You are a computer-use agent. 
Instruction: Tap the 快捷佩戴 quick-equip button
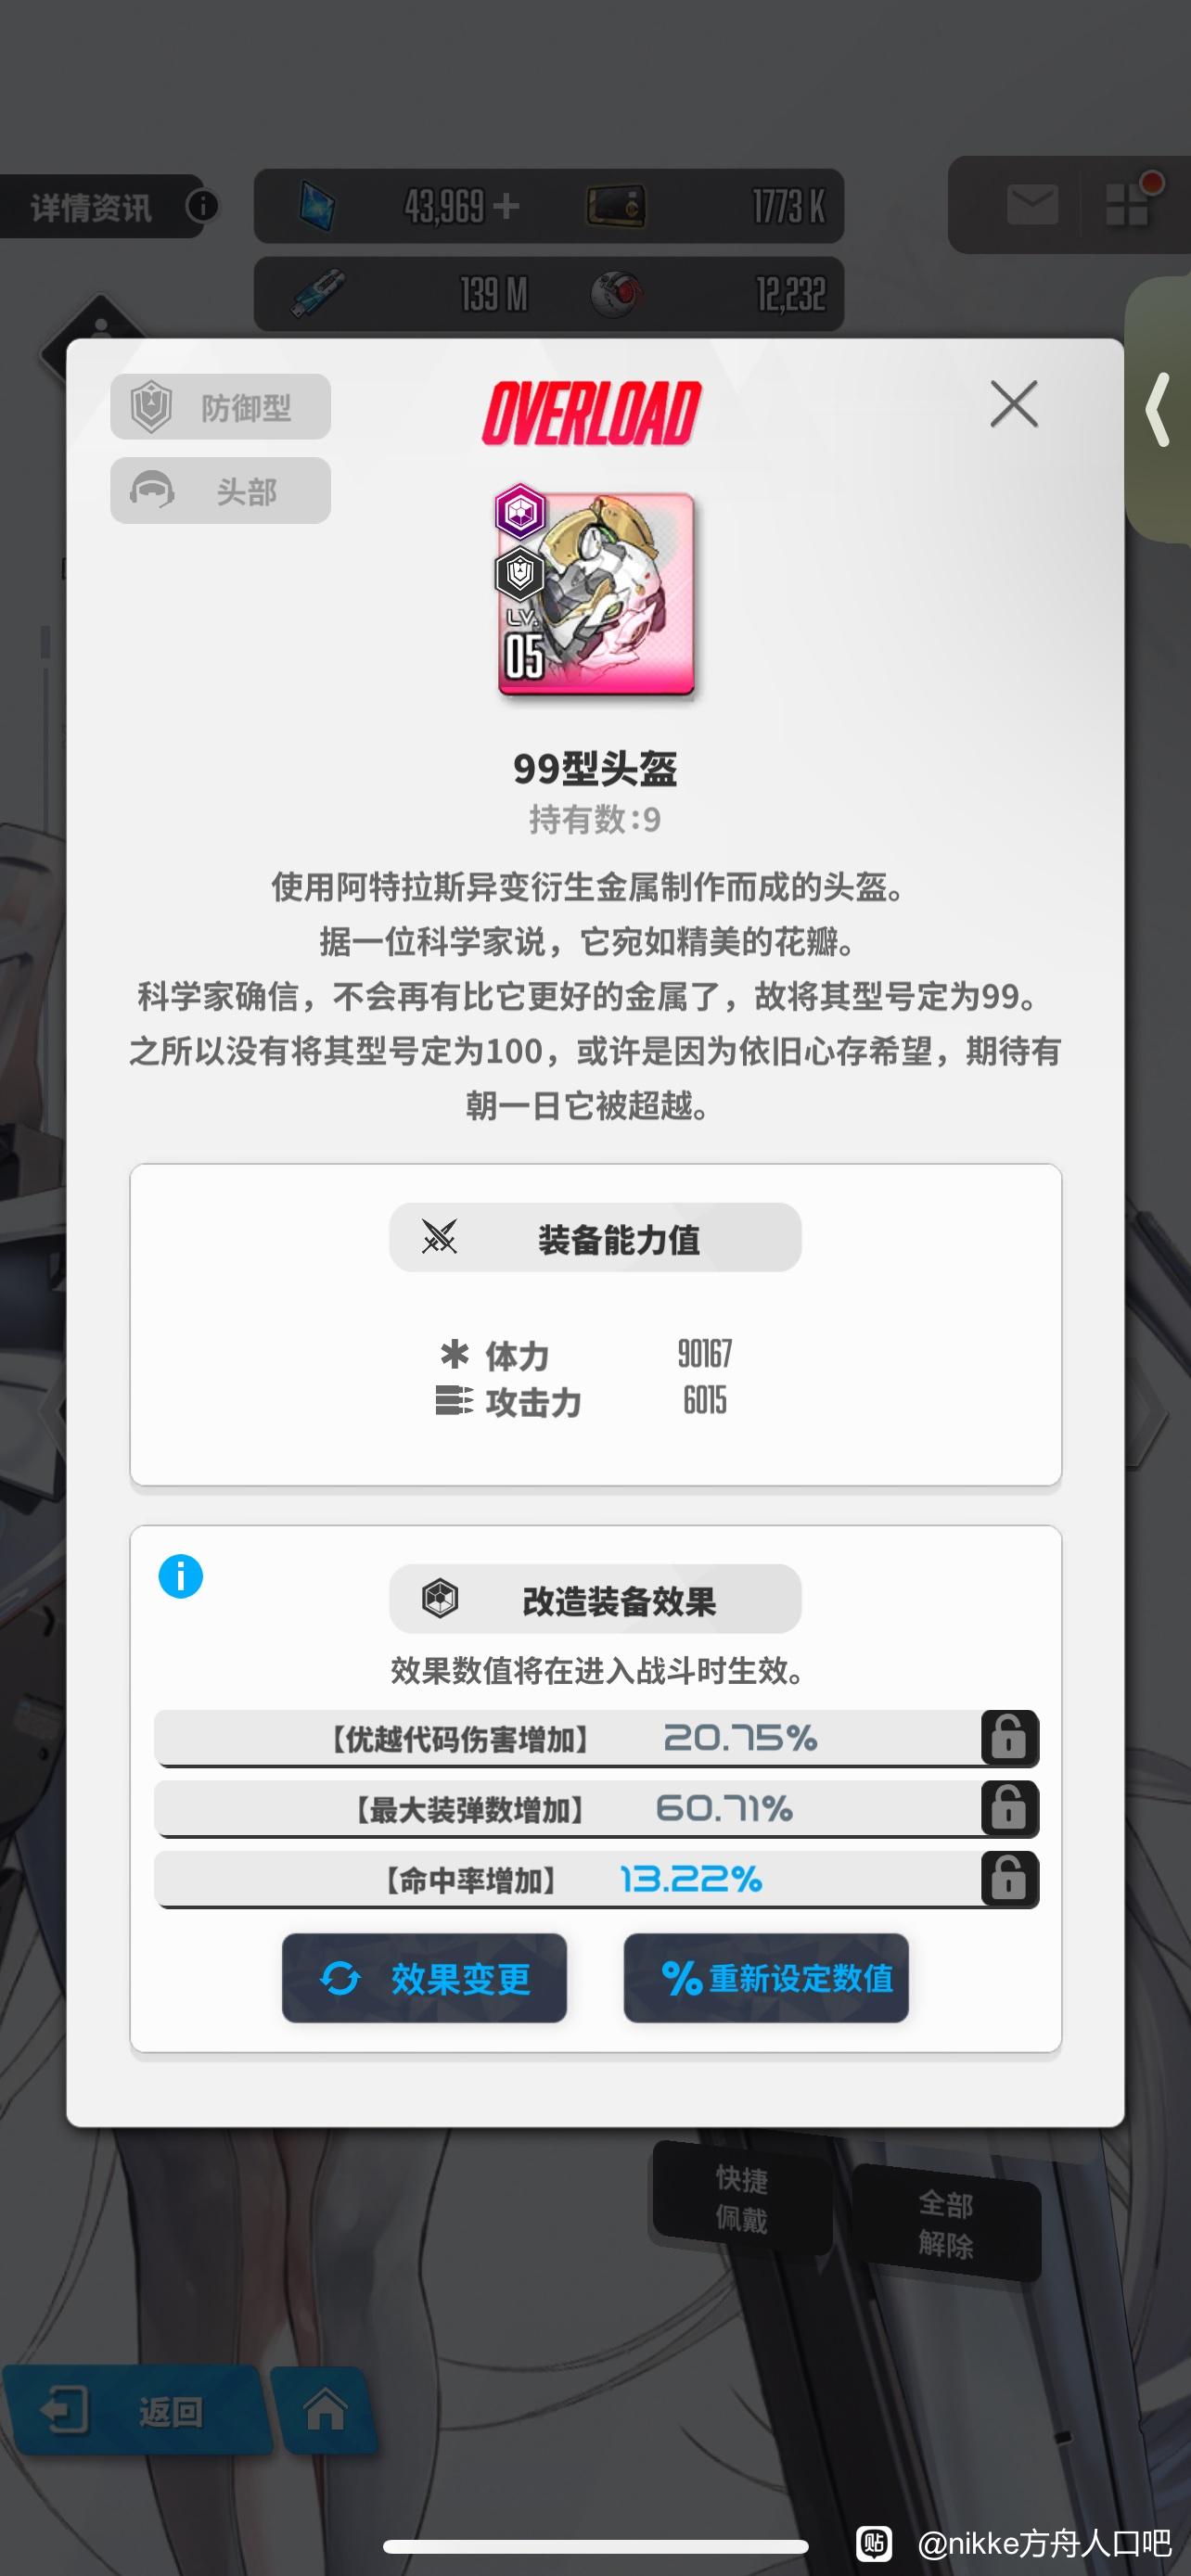pos(741,2199)
